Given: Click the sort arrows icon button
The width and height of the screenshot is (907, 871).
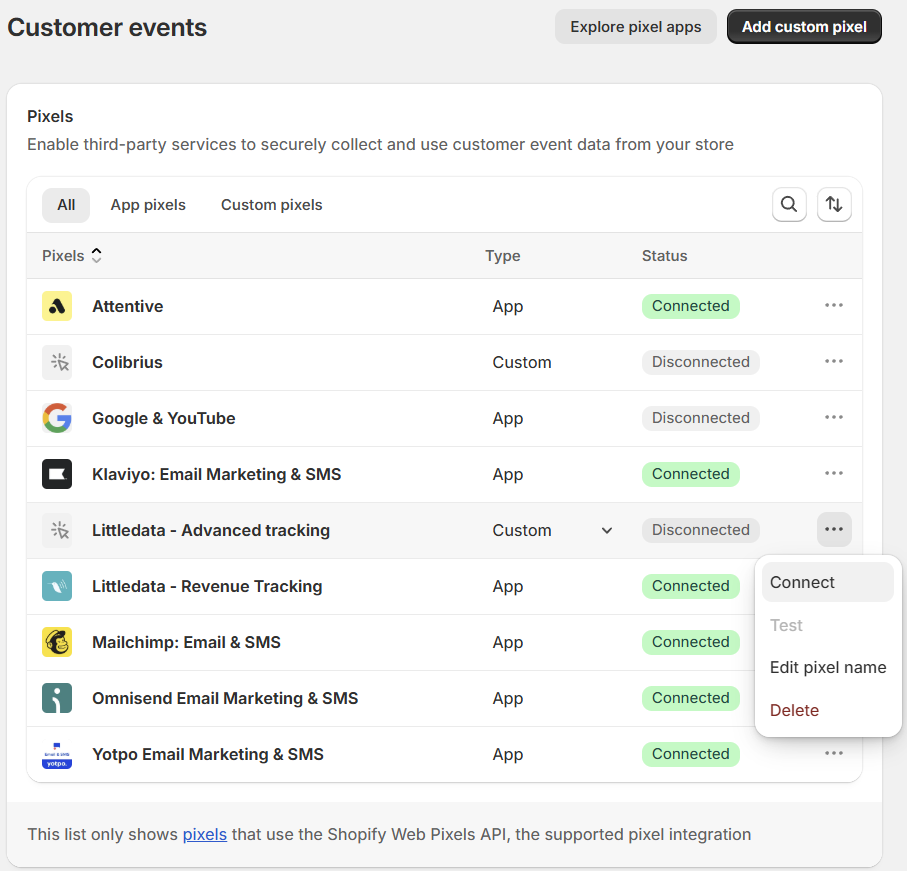Looking at the screenshot, I should click(x=834, y=204).
